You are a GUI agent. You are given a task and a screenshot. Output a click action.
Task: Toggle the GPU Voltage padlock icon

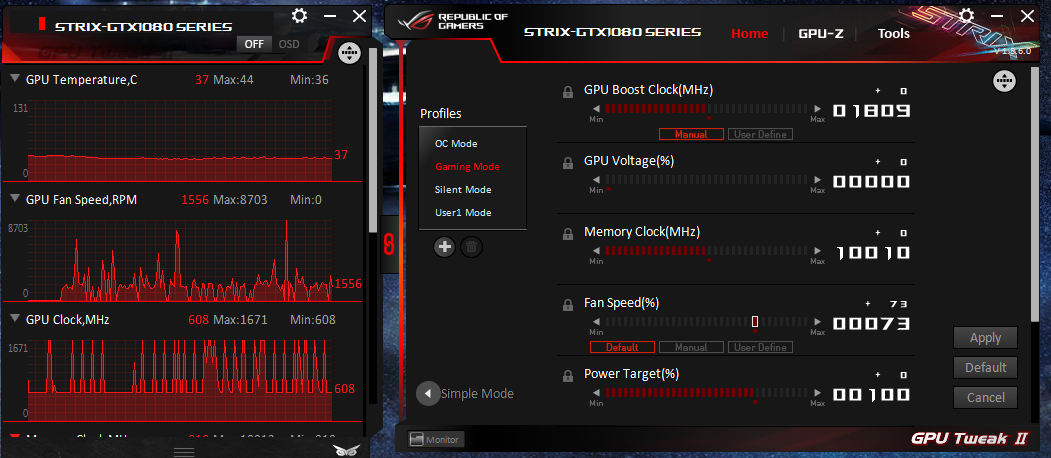coord(568,163)
